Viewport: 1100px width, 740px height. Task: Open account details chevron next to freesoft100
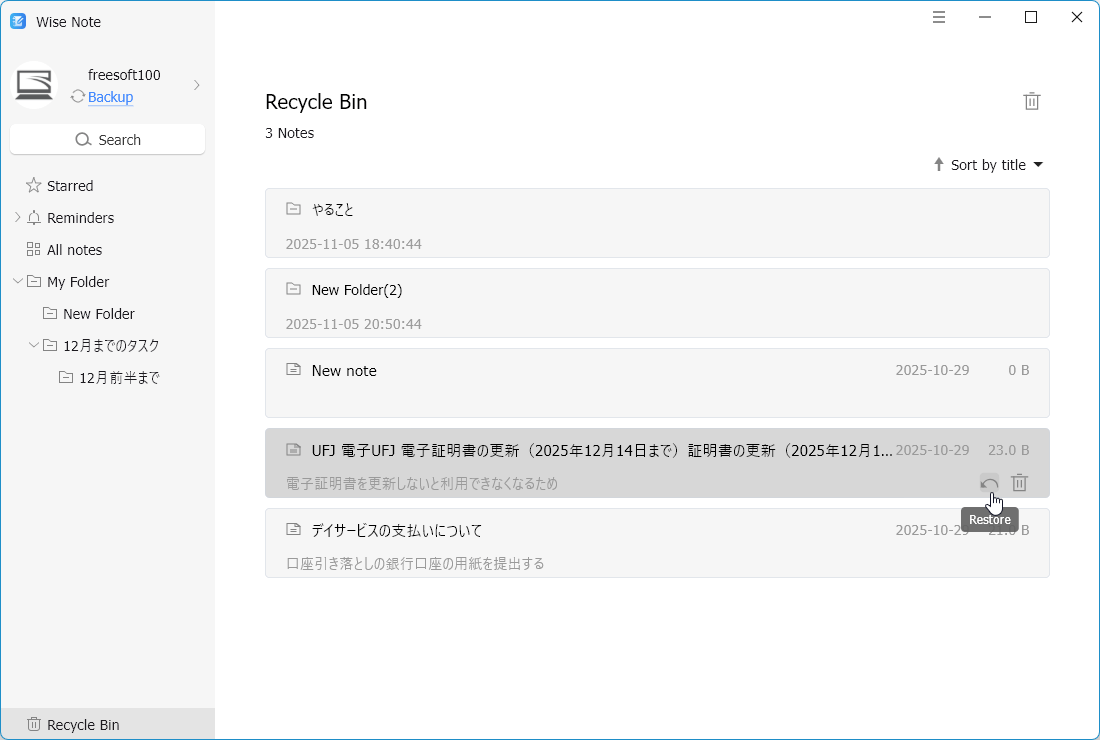point(197,85)
